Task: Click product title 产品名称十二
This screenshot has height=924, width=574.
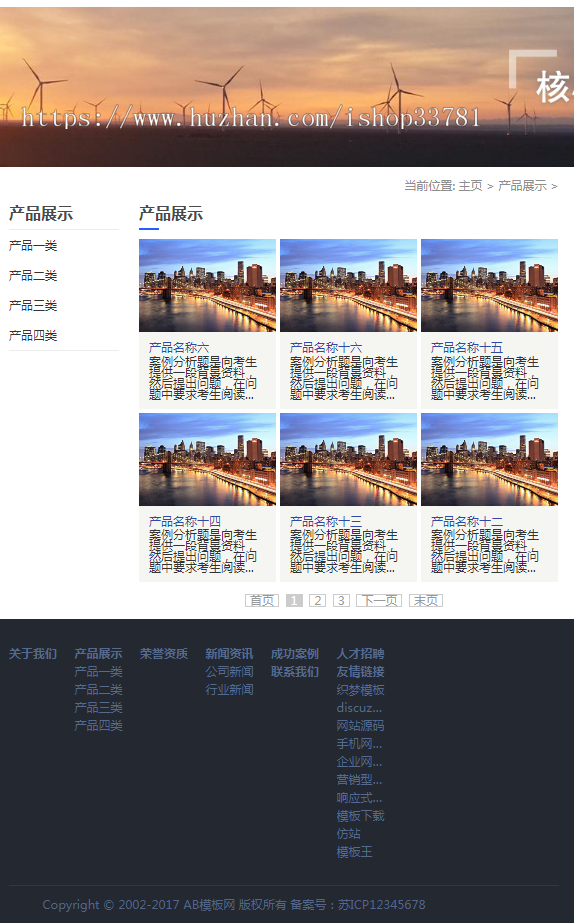Action: [467, 522]
